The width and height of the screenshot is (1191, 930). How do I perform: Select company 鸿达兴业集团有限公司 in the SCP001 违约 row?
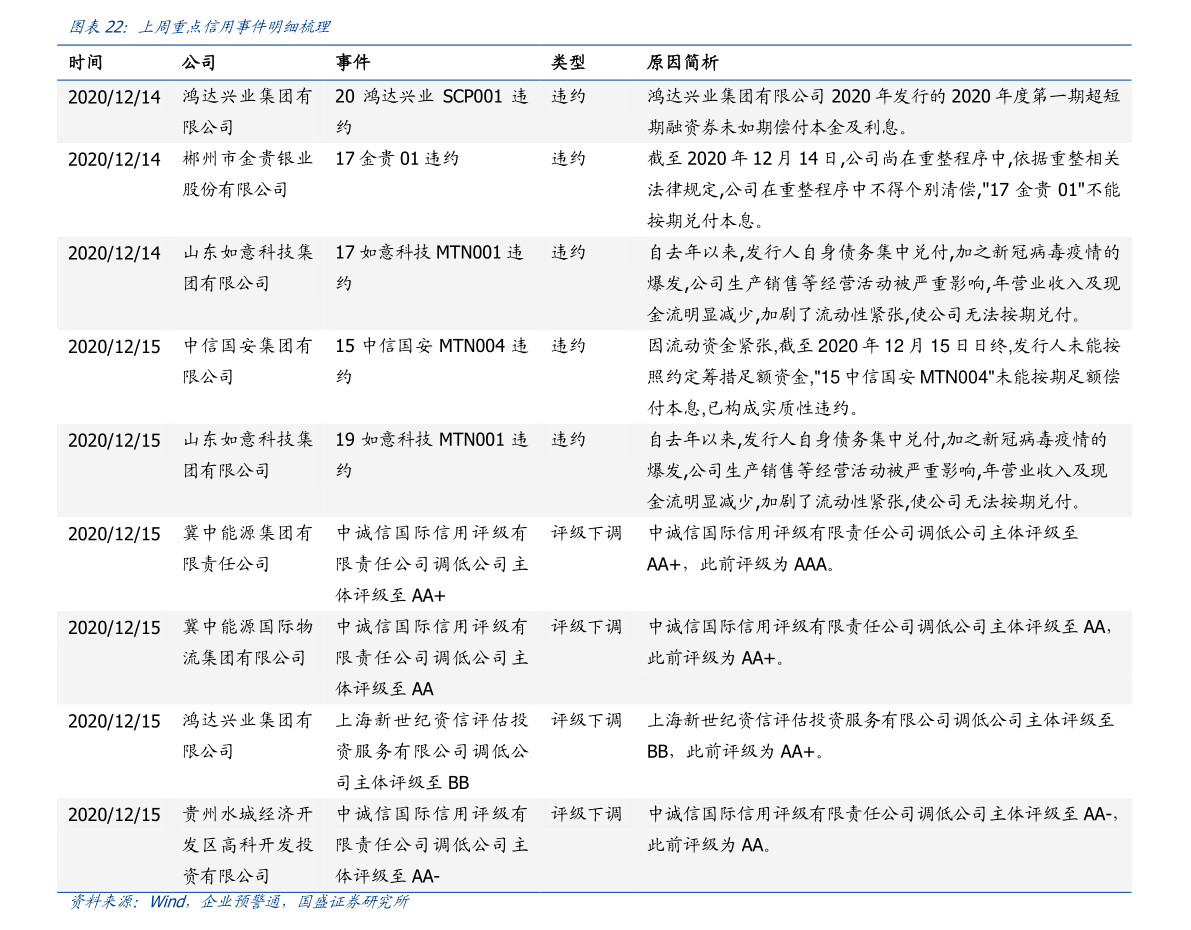click(248, 112)
